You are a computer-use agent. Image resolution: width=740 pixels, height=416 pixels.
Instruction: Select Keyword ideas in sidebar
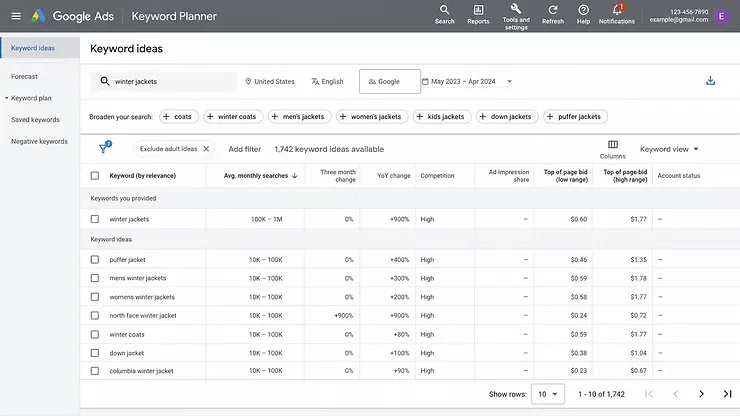(40, 48)
